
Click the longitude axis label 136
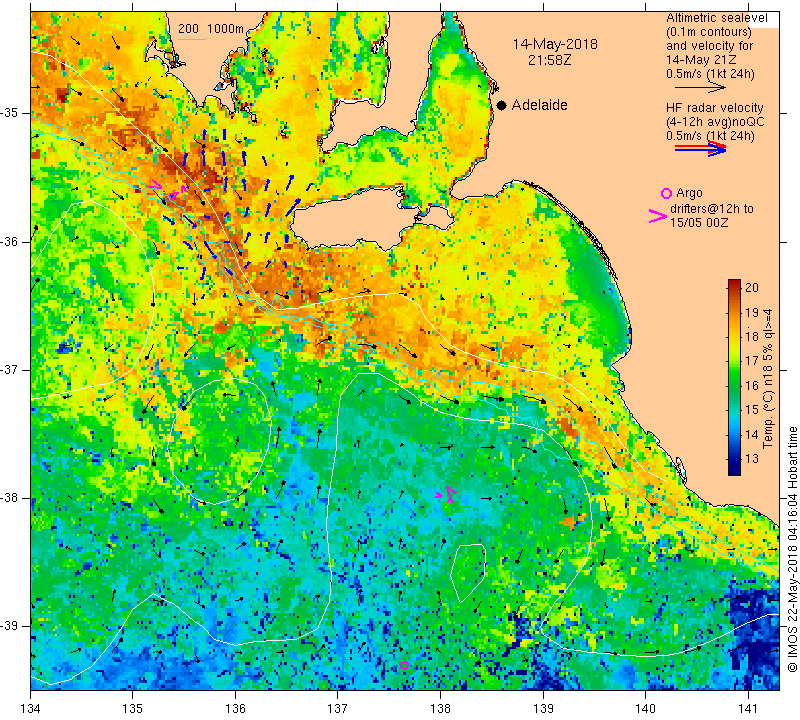[x=235, y=709]
